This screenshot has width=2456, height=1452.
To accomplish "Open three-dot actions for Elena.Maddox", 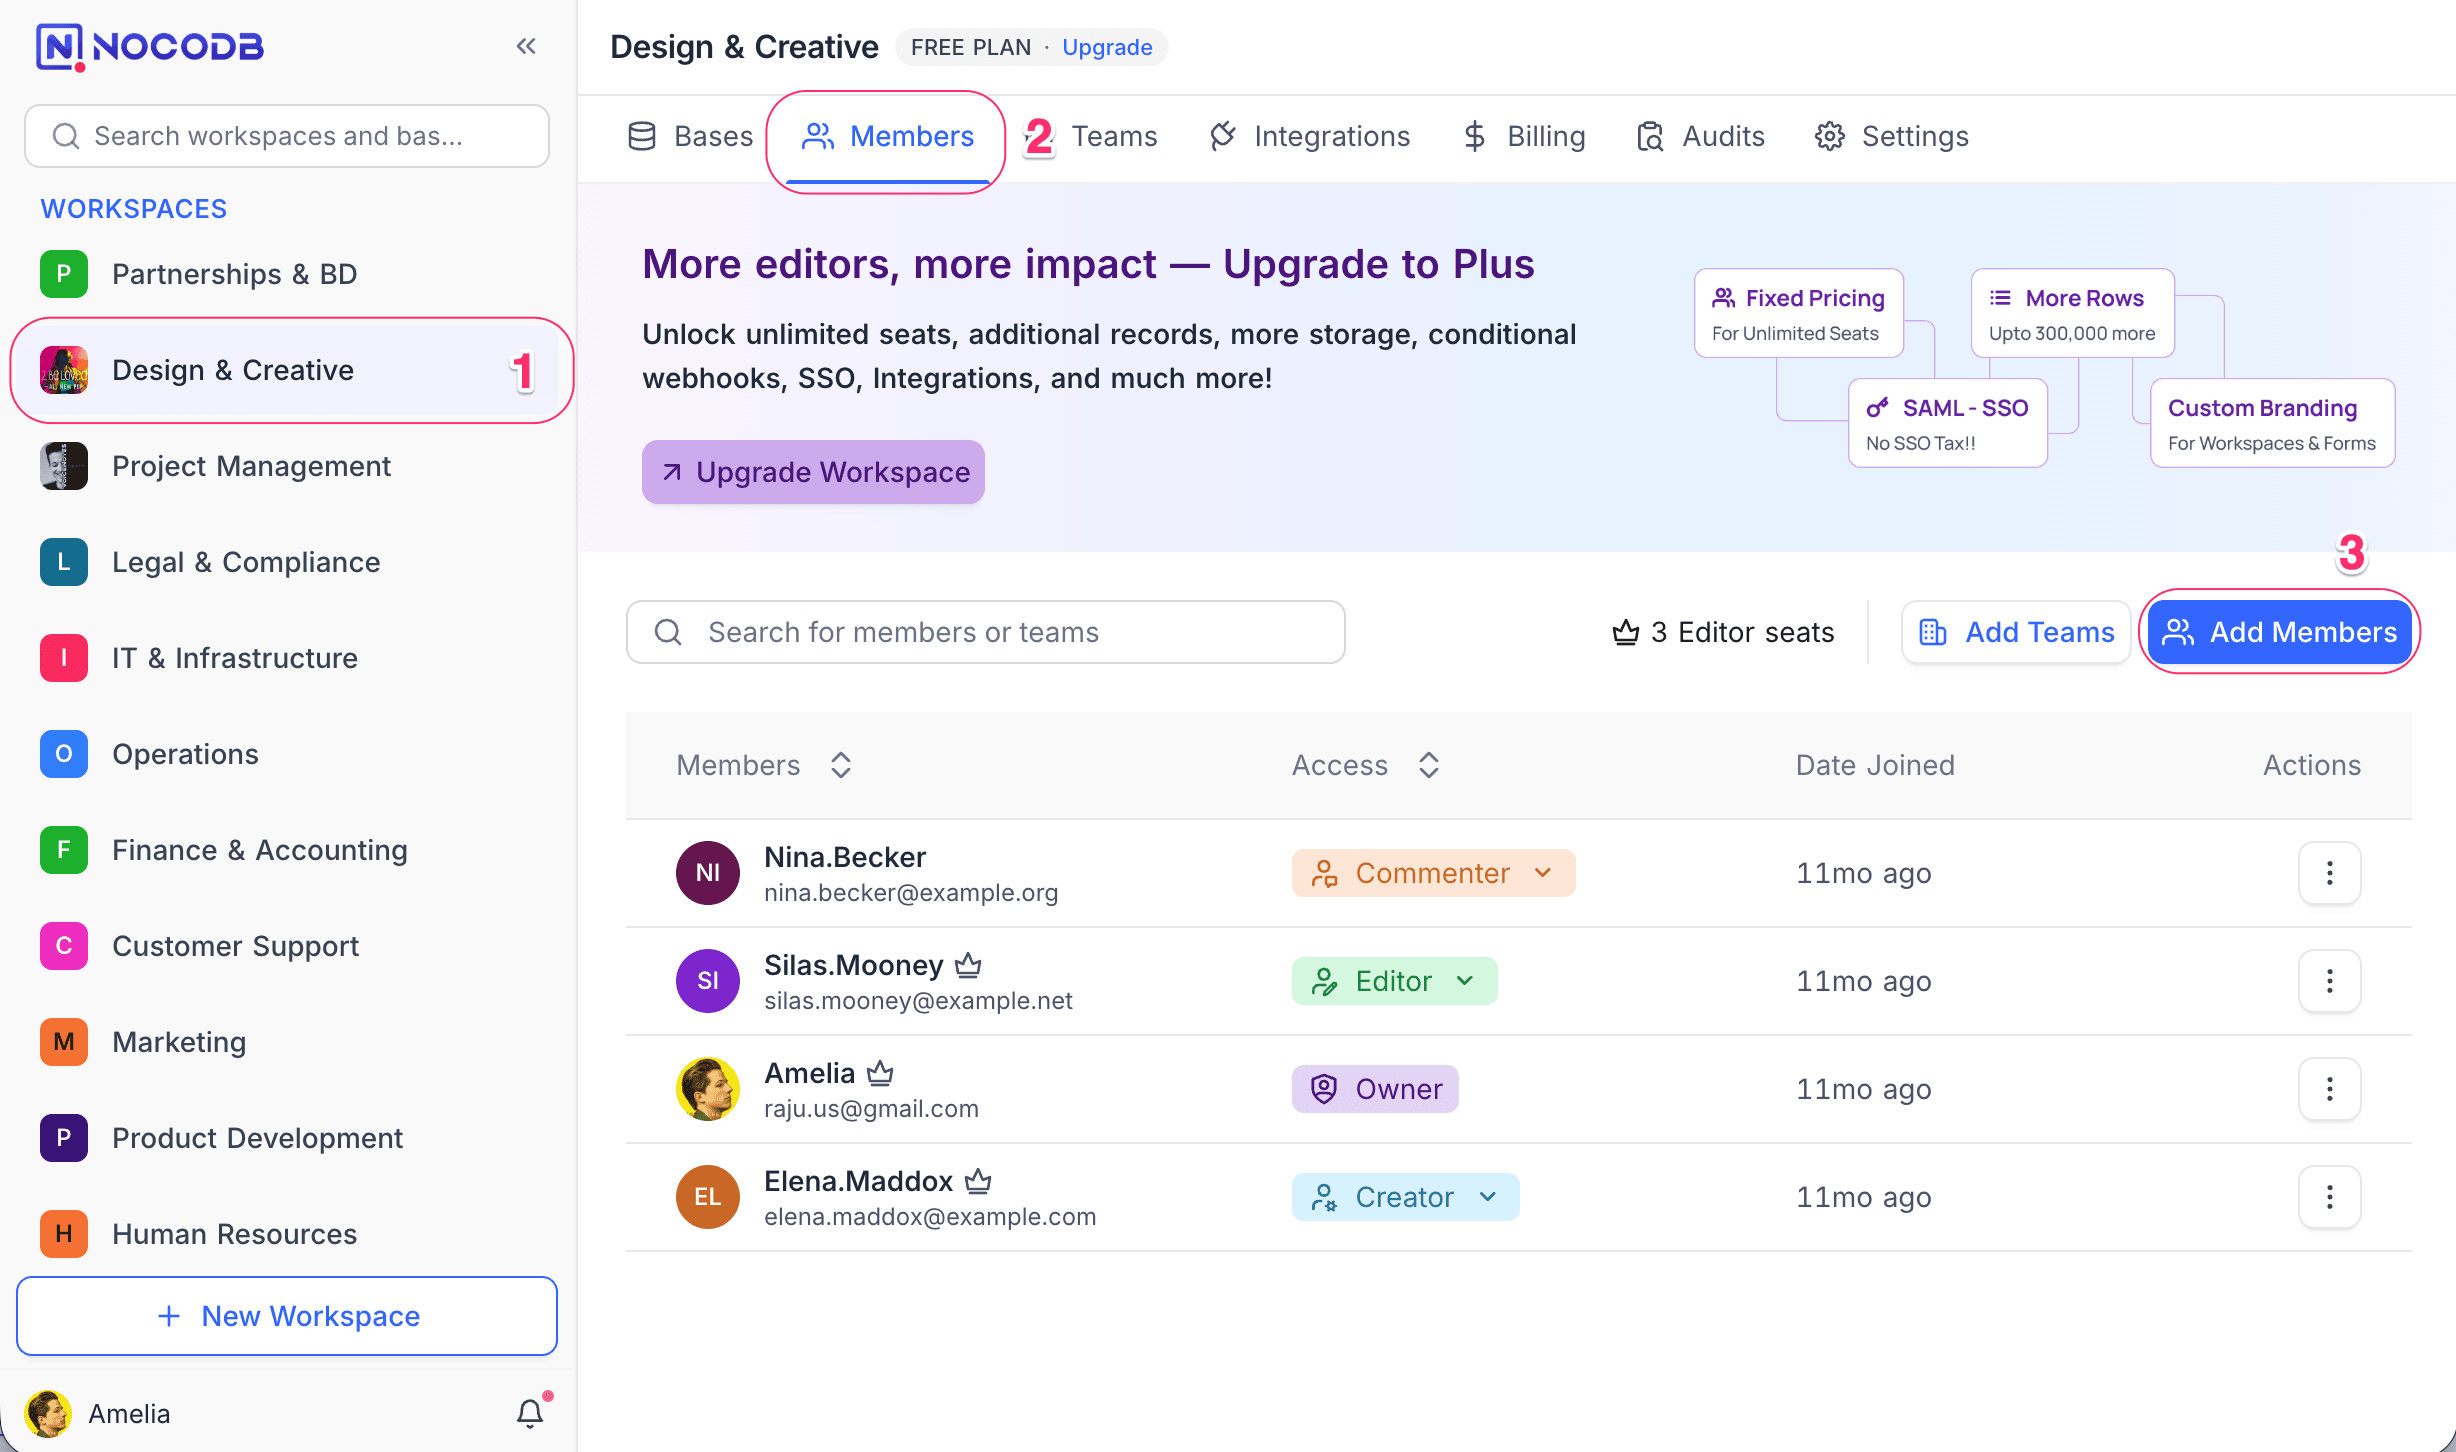I will pos(2329,1197).
